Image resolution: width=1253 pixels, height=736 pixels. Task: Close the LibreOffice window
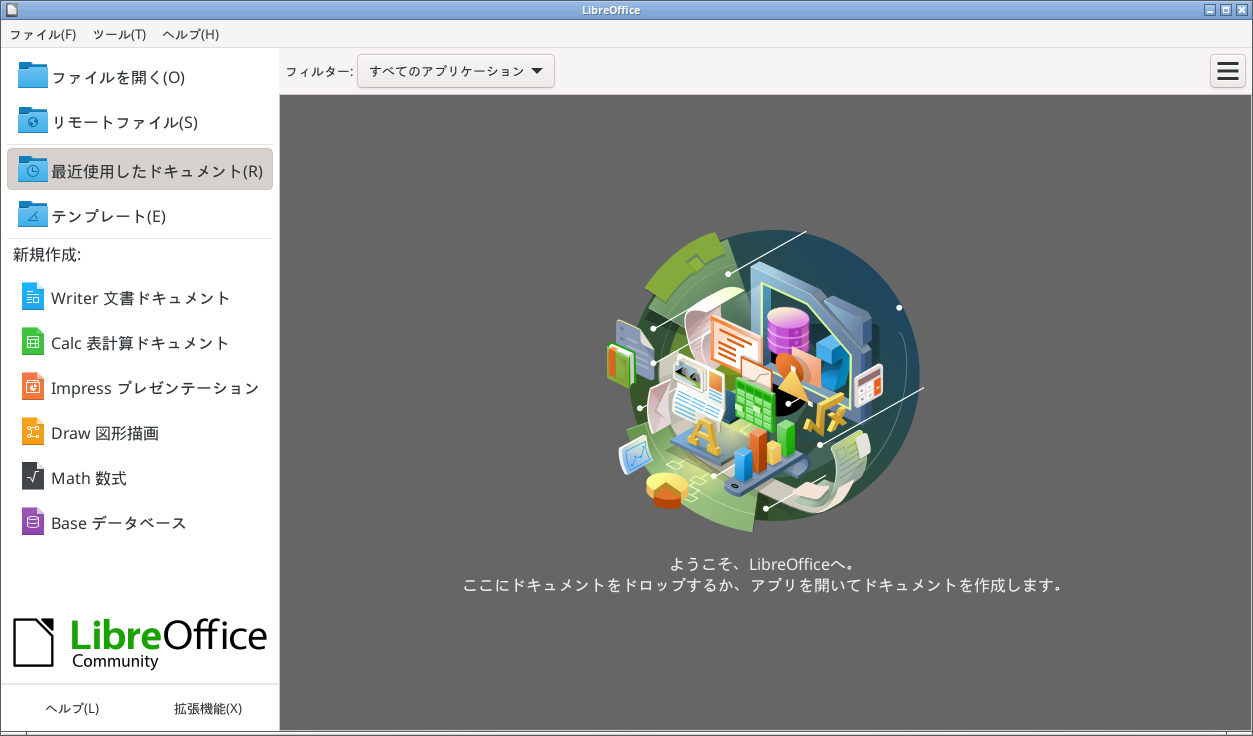[1242, 10]
